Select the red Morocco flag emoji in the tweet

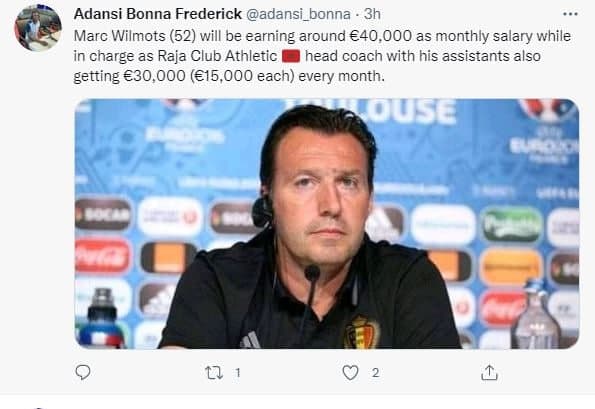[291, 56]
